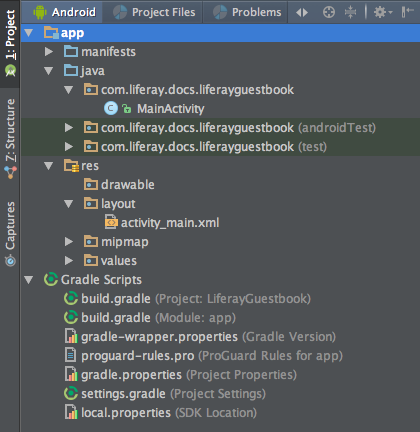Select gradle-wrapper.properties file

click(x=209, y=337)
